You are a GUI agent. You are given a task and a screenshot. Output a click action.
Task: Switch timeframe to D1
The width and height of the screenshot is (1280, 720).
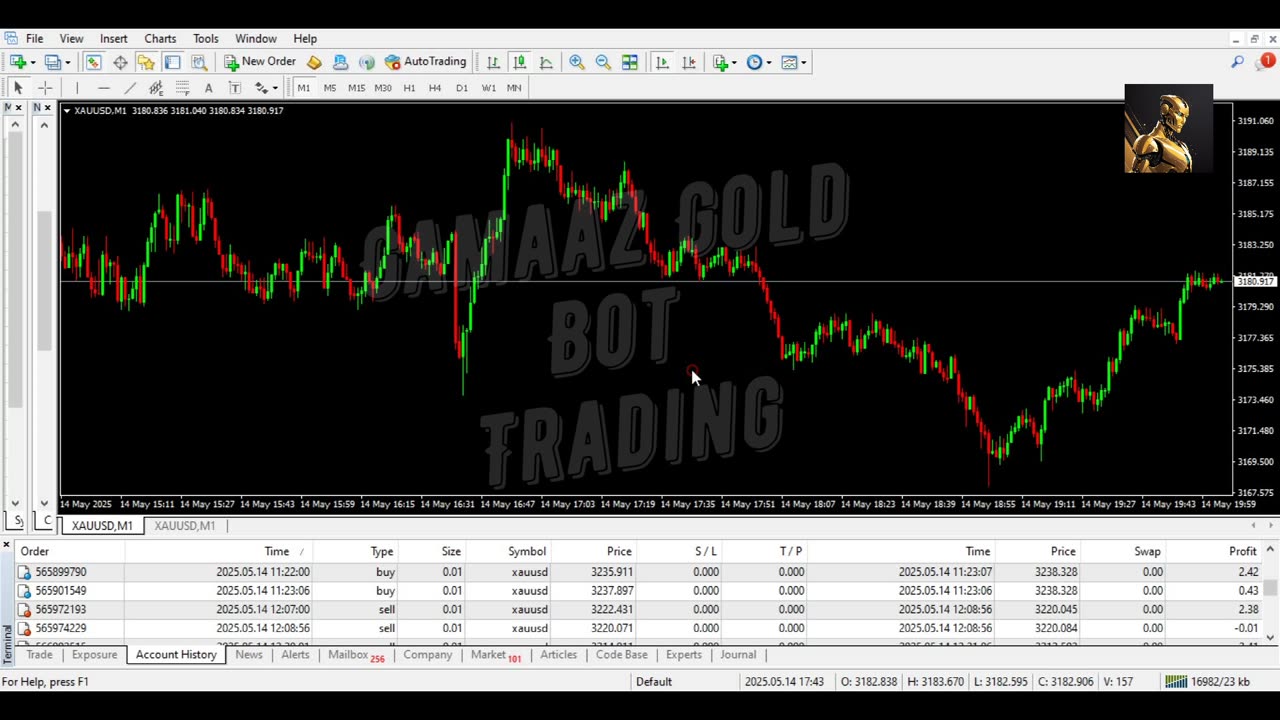(462, 88)
